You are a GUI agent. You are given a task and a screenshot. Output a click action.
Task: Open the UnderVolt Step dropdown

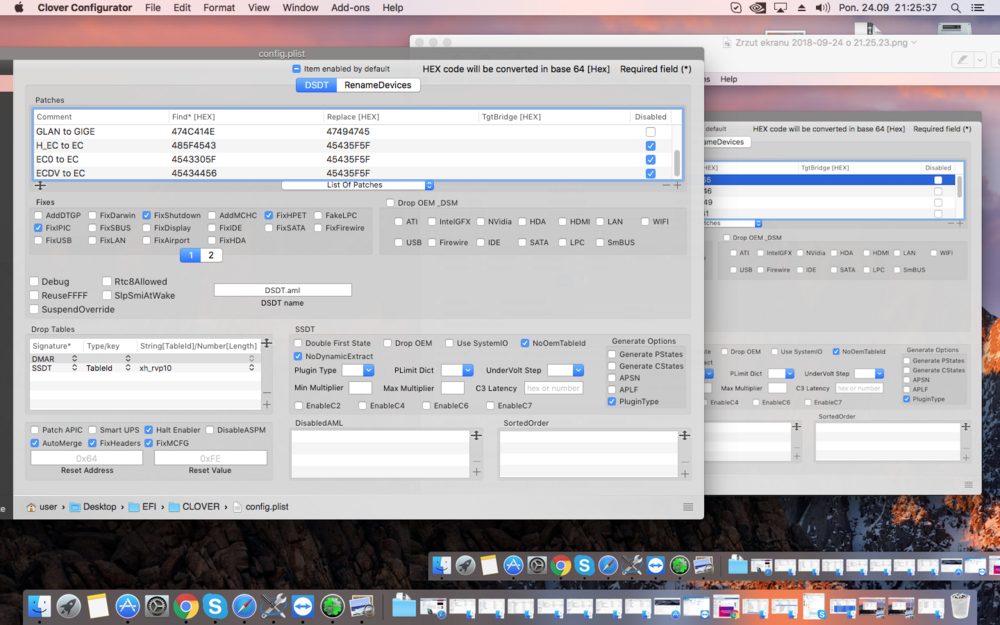click(565, 370)
